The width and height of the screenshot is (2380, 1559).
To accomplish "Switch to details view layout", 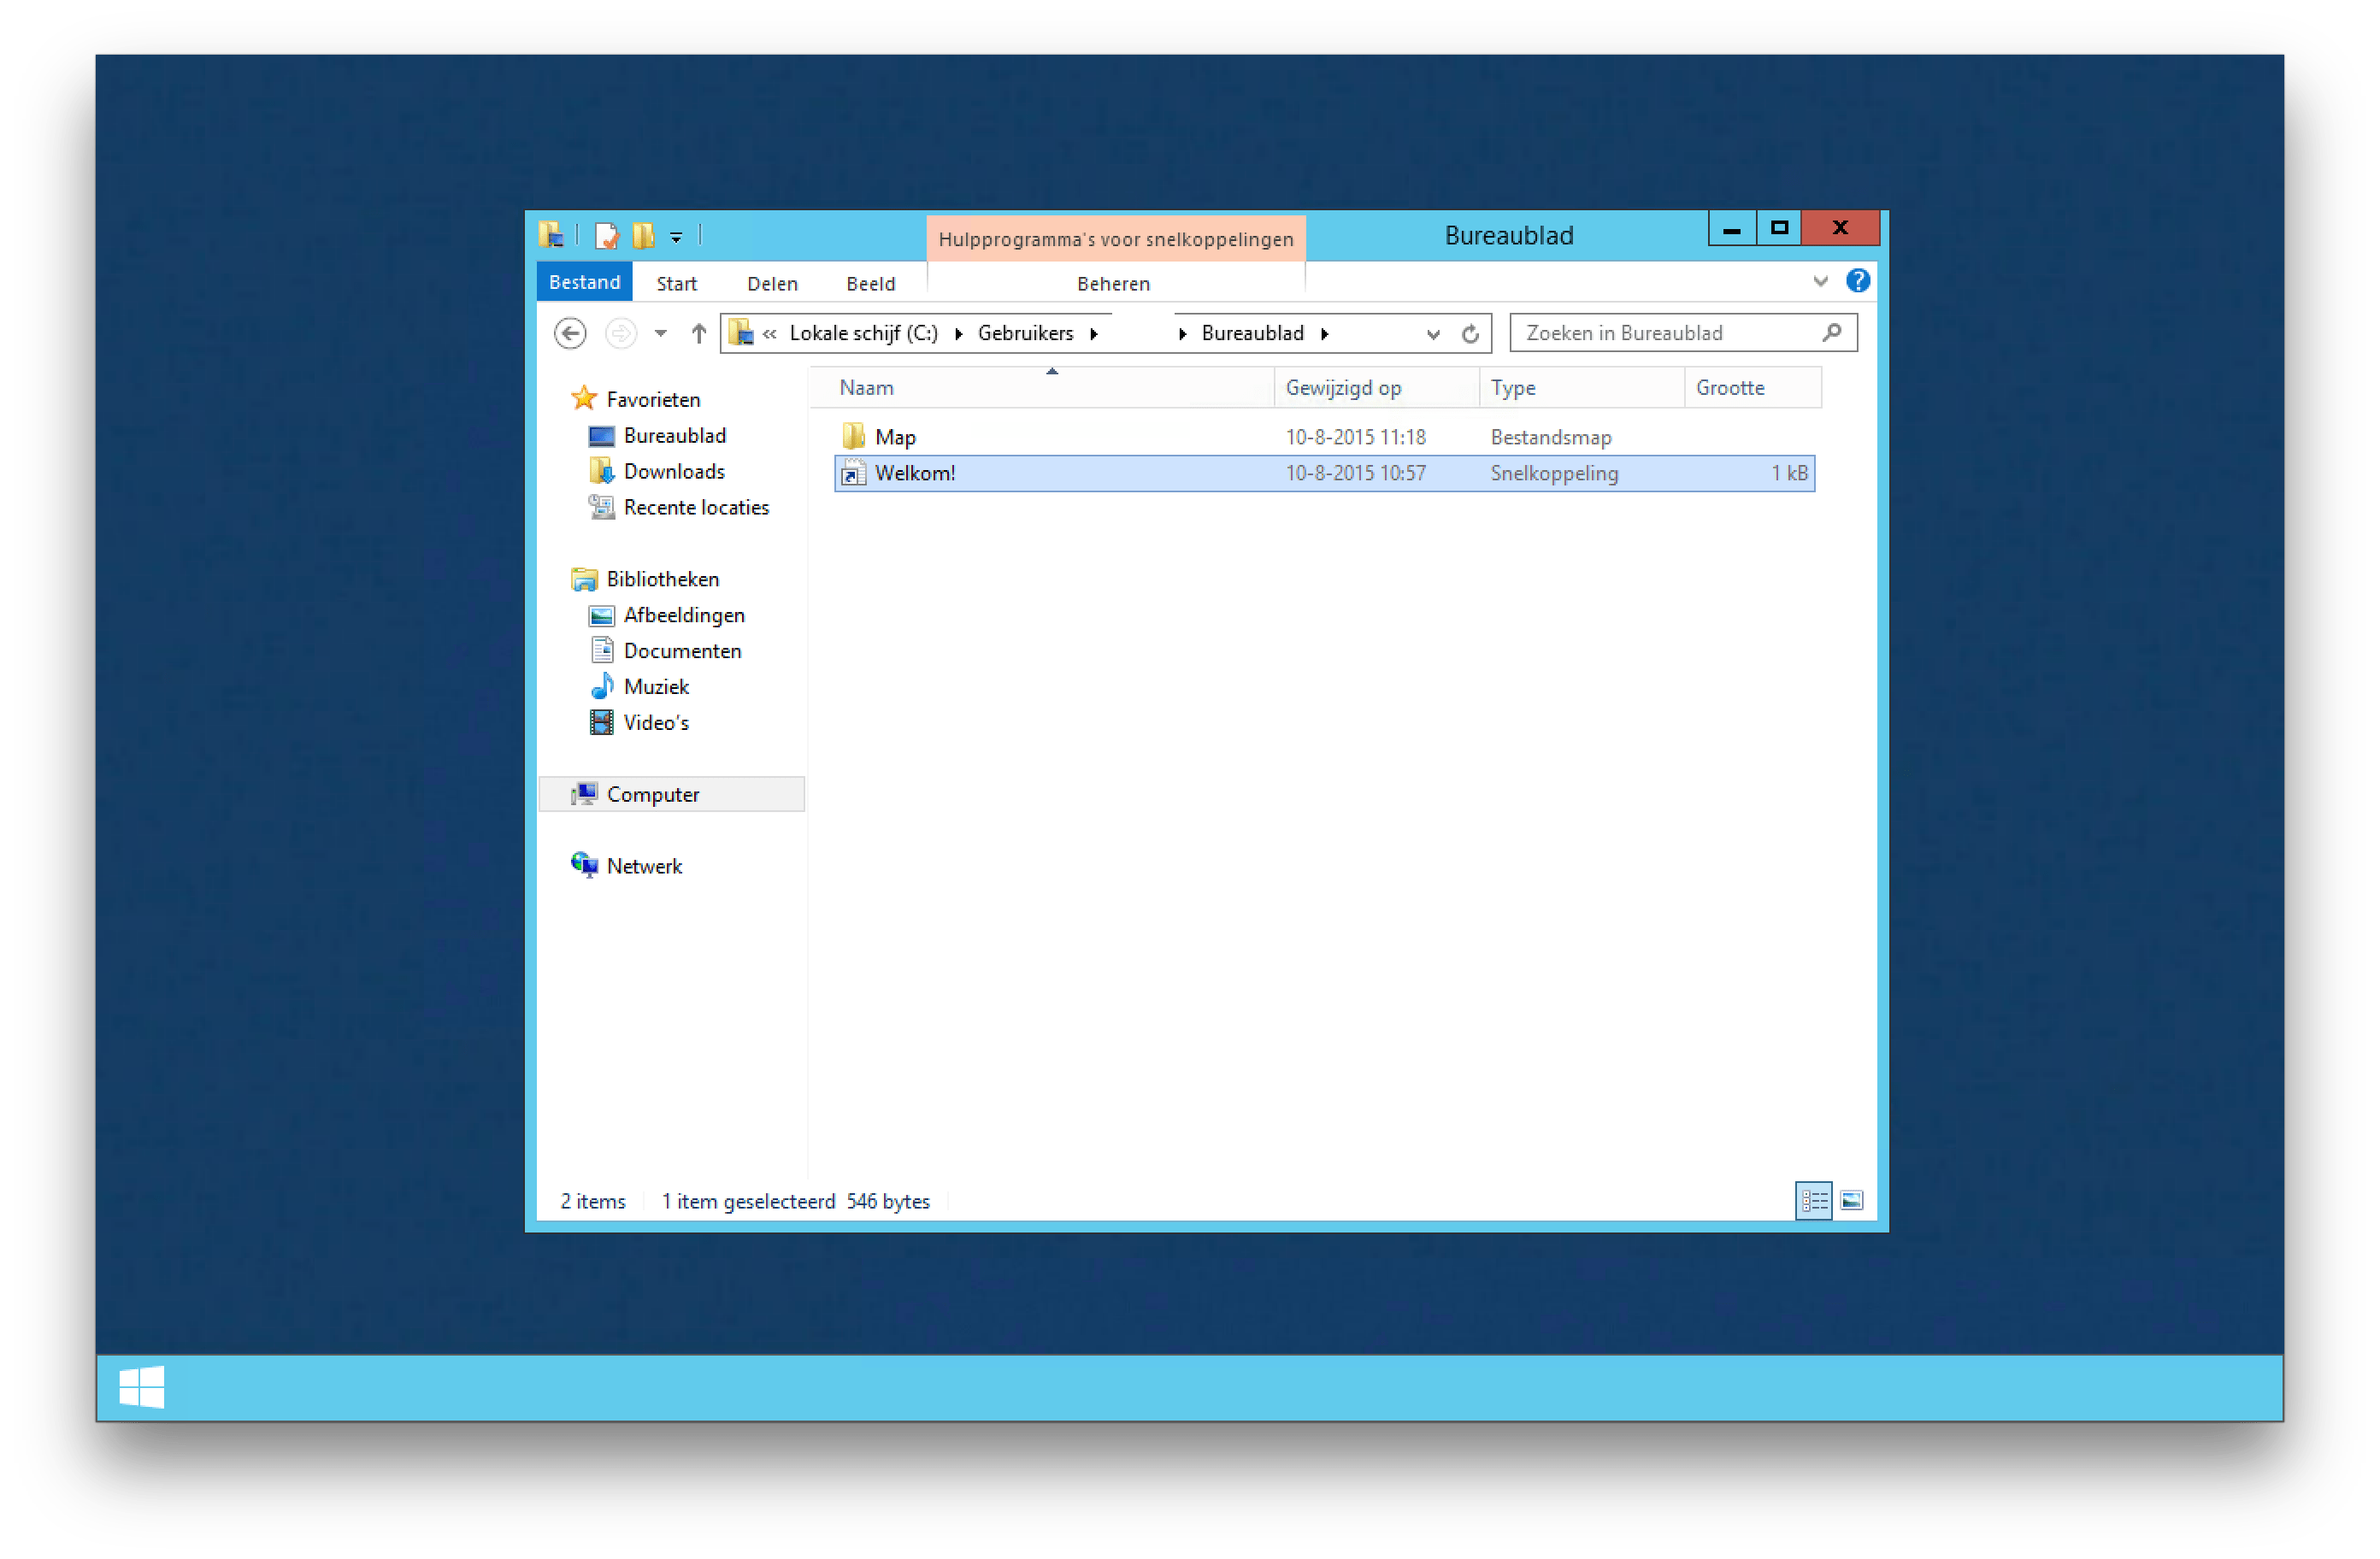I will pos(1813,1200).
